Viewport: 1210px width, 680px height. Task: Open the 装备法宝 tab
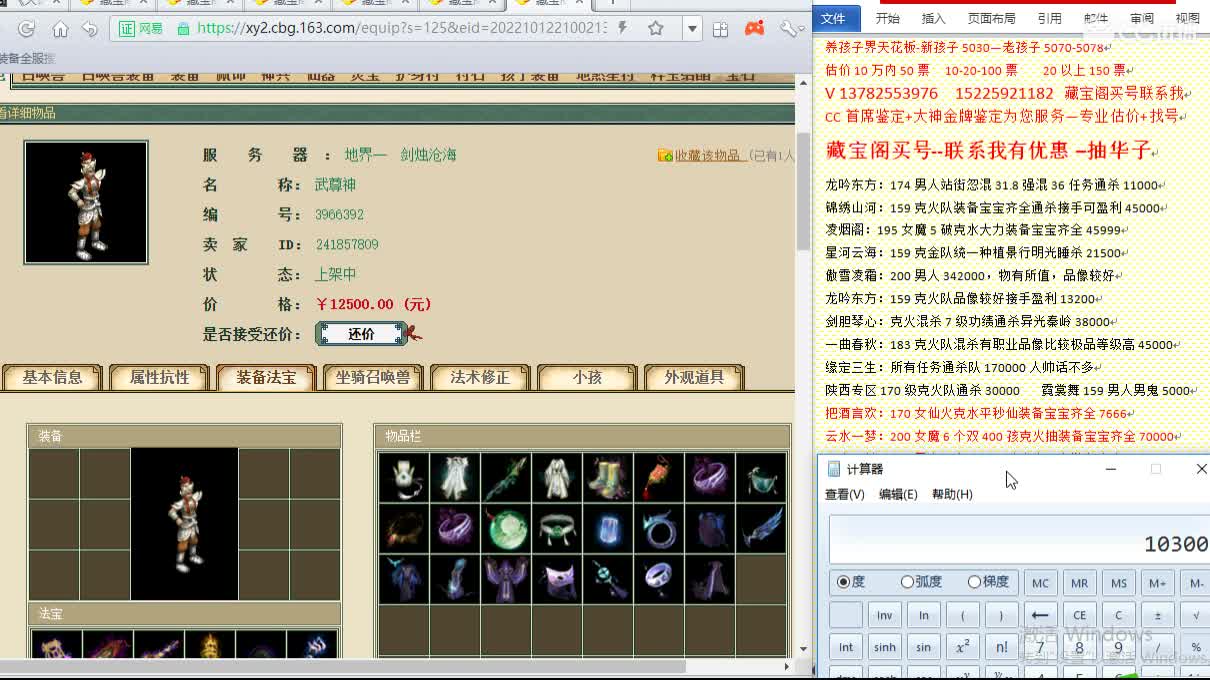pos(266,378)
